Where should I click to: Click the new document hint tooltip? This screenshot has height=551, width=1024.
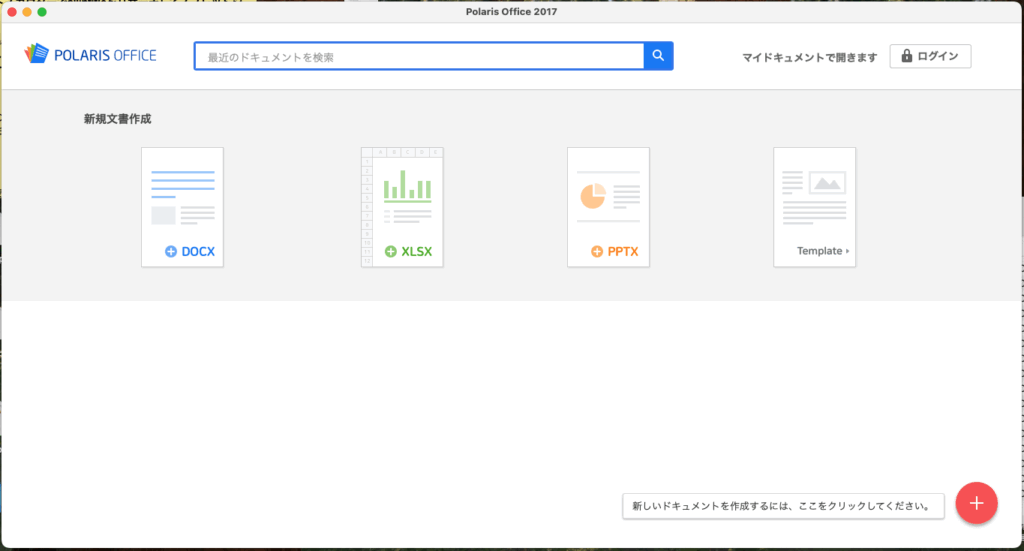point(783,506)
